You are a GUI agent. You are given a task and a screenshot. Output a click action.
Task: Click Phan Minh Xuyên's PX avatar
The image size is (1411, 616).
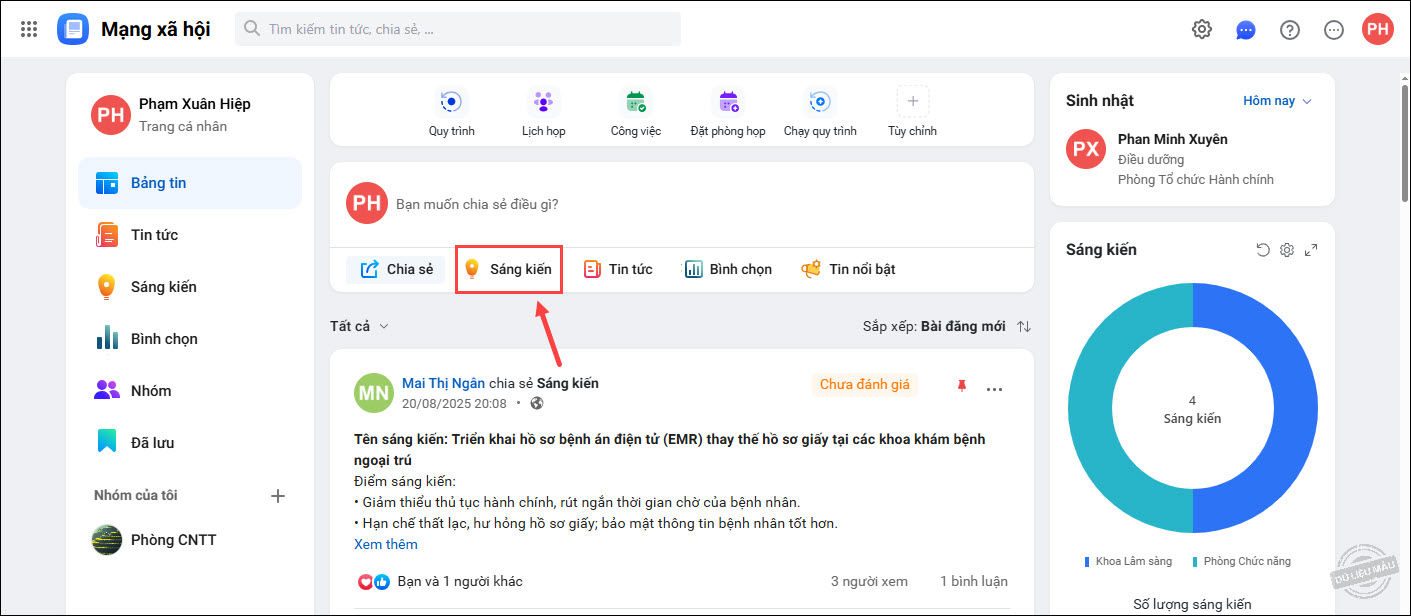click(1086, 149)
